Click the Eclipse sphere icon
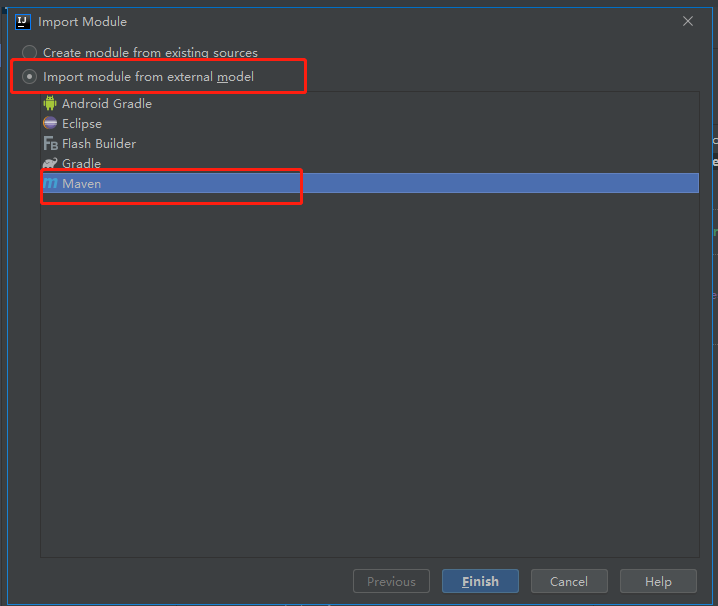 pyautogui.click(x=50, y=123)
